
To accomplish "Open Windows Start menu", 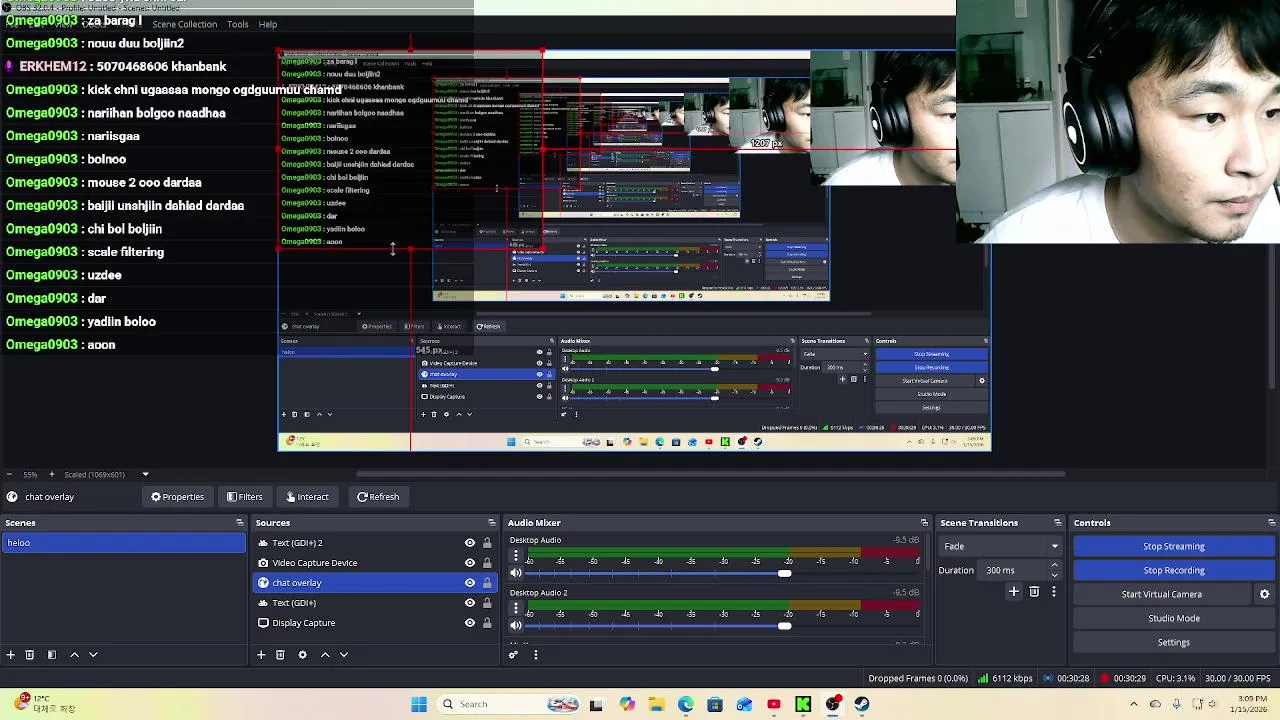I will coord(419,704).
